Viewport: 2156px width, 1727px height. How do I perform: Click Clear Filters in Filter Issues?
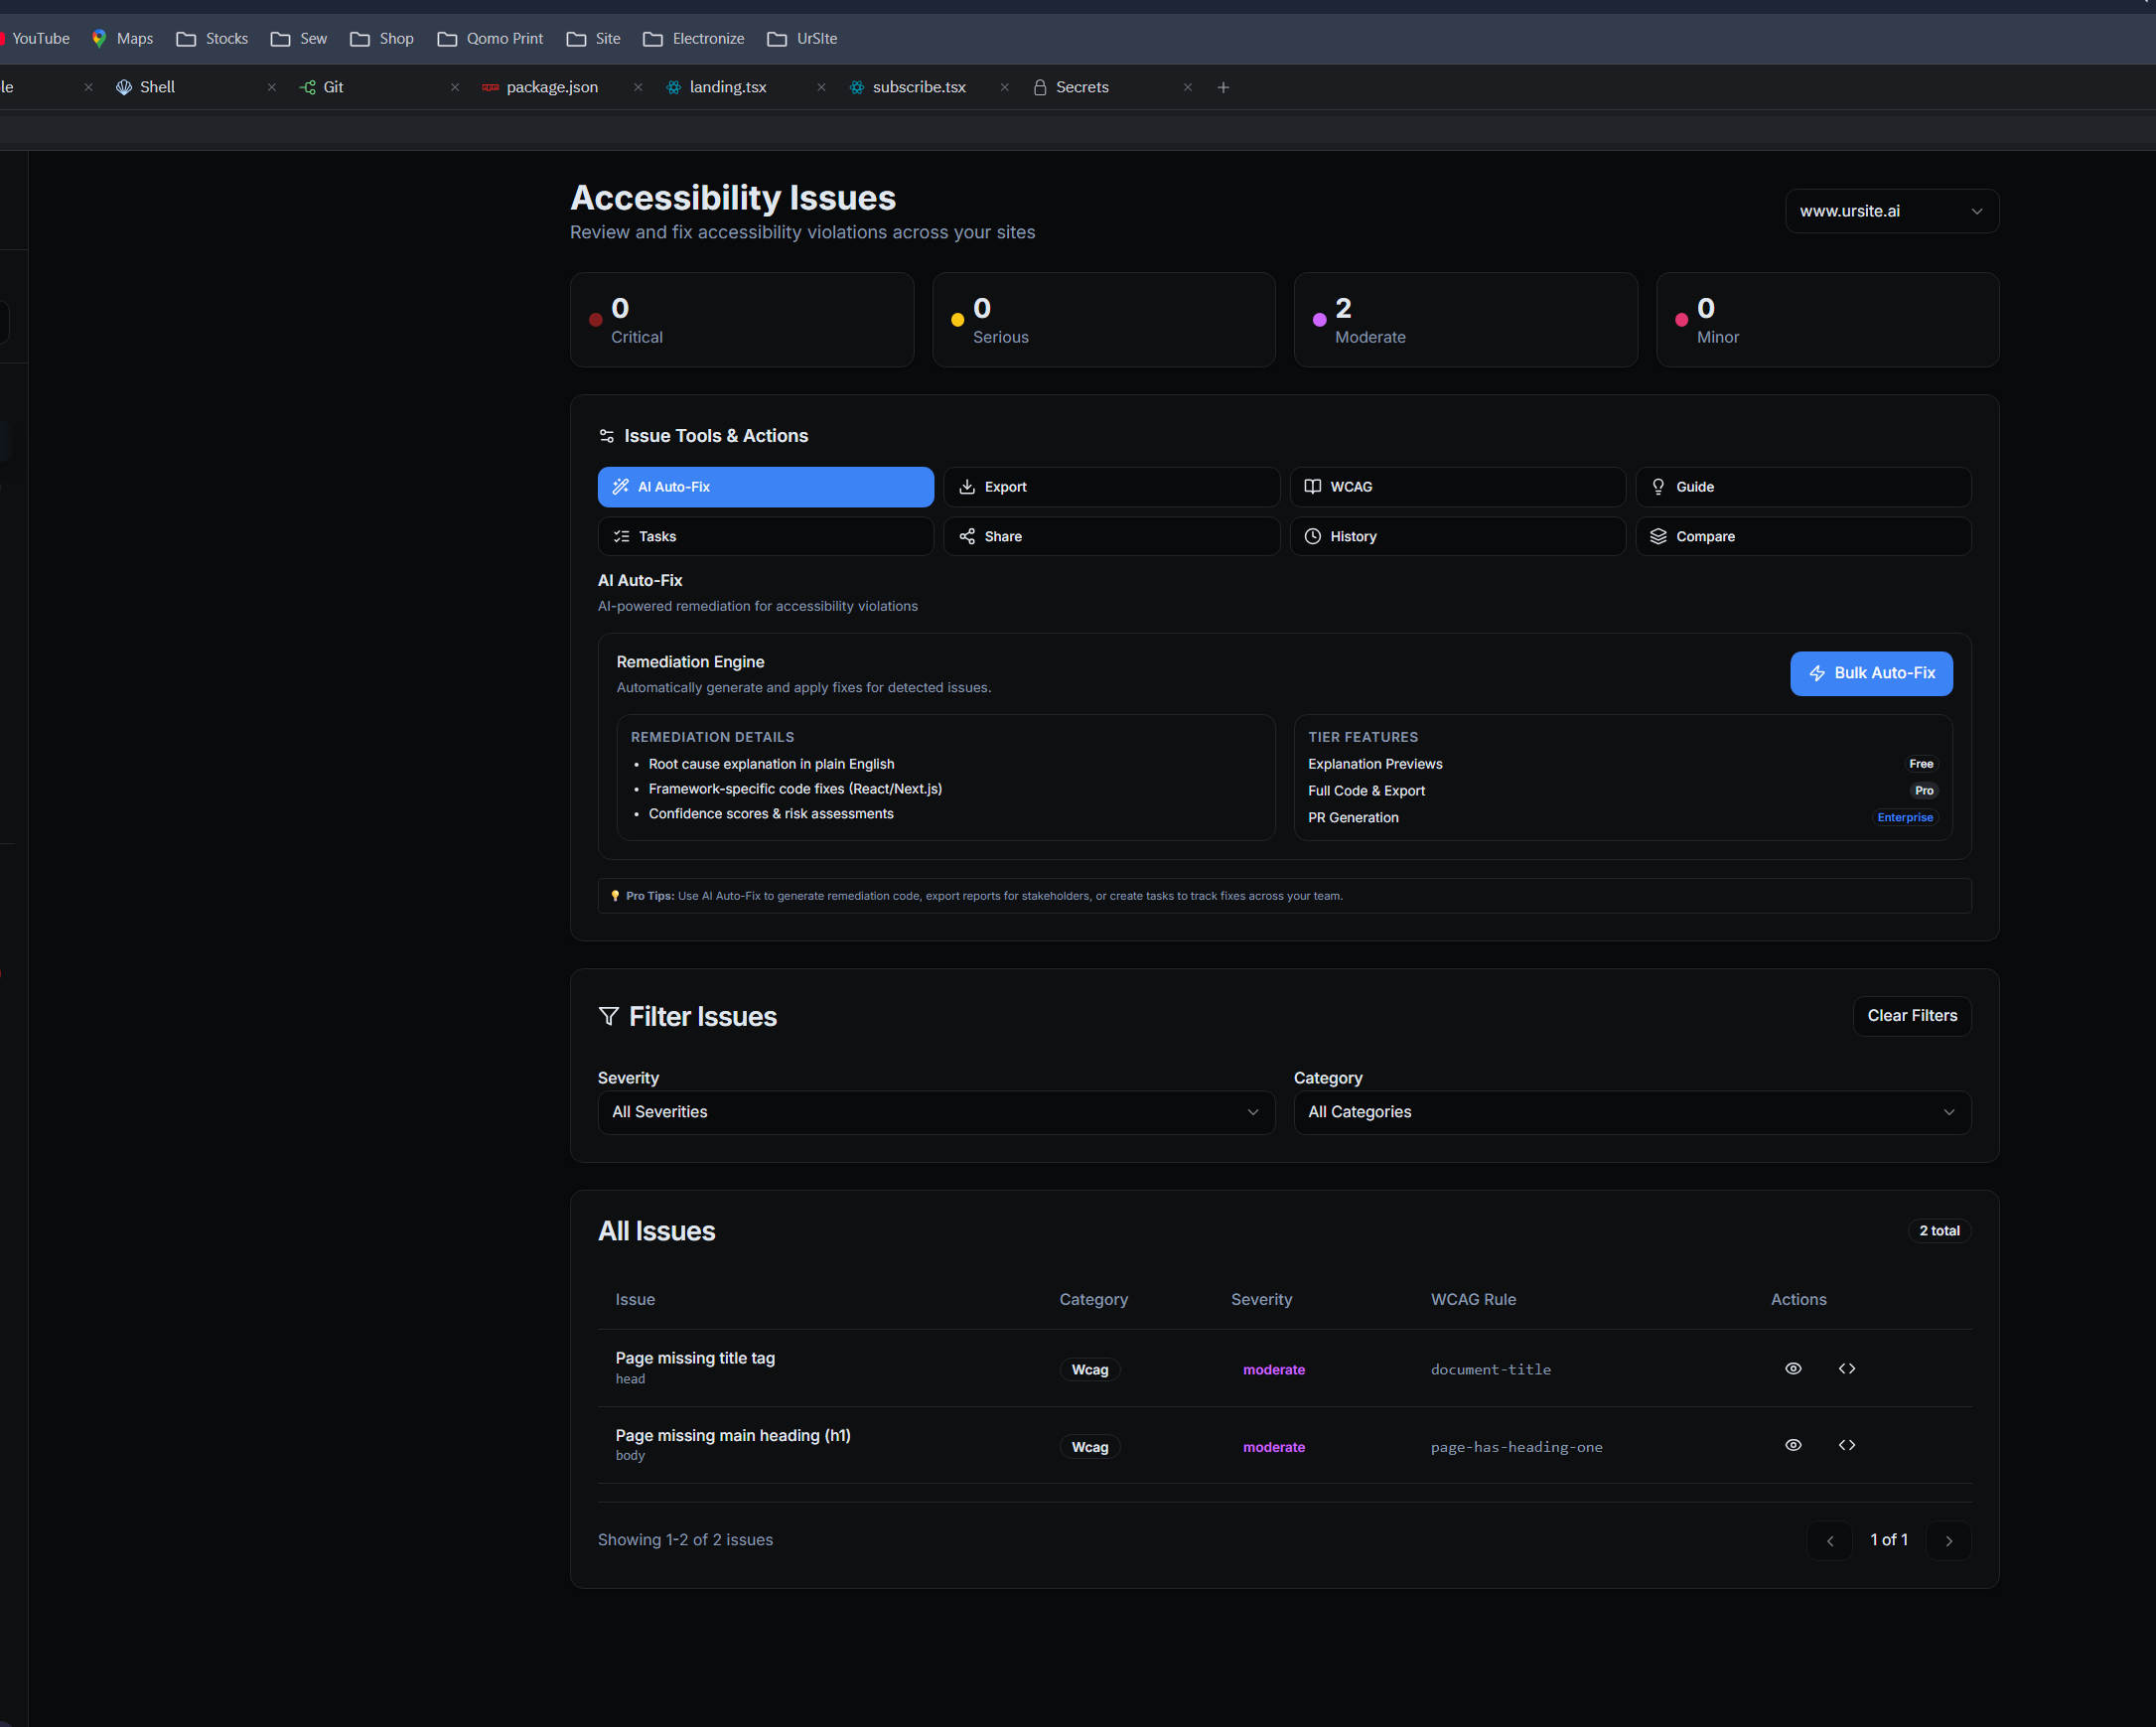pos(1911,1016)
